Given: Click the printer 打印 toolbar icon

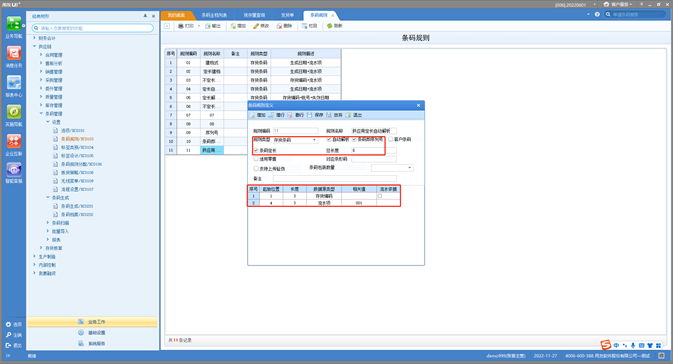Looking at the screenshot, I should (181, 26).
